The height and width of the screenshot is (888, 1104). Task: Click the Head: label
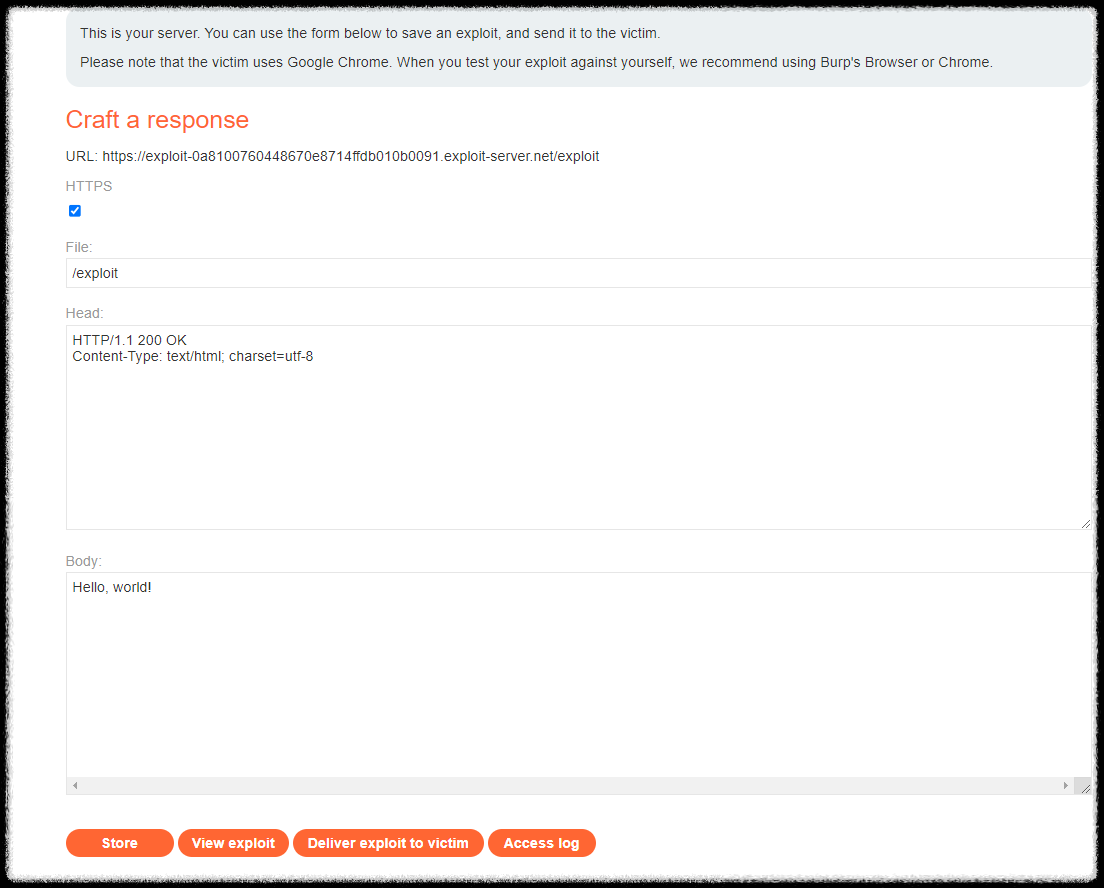pos(84,313)
